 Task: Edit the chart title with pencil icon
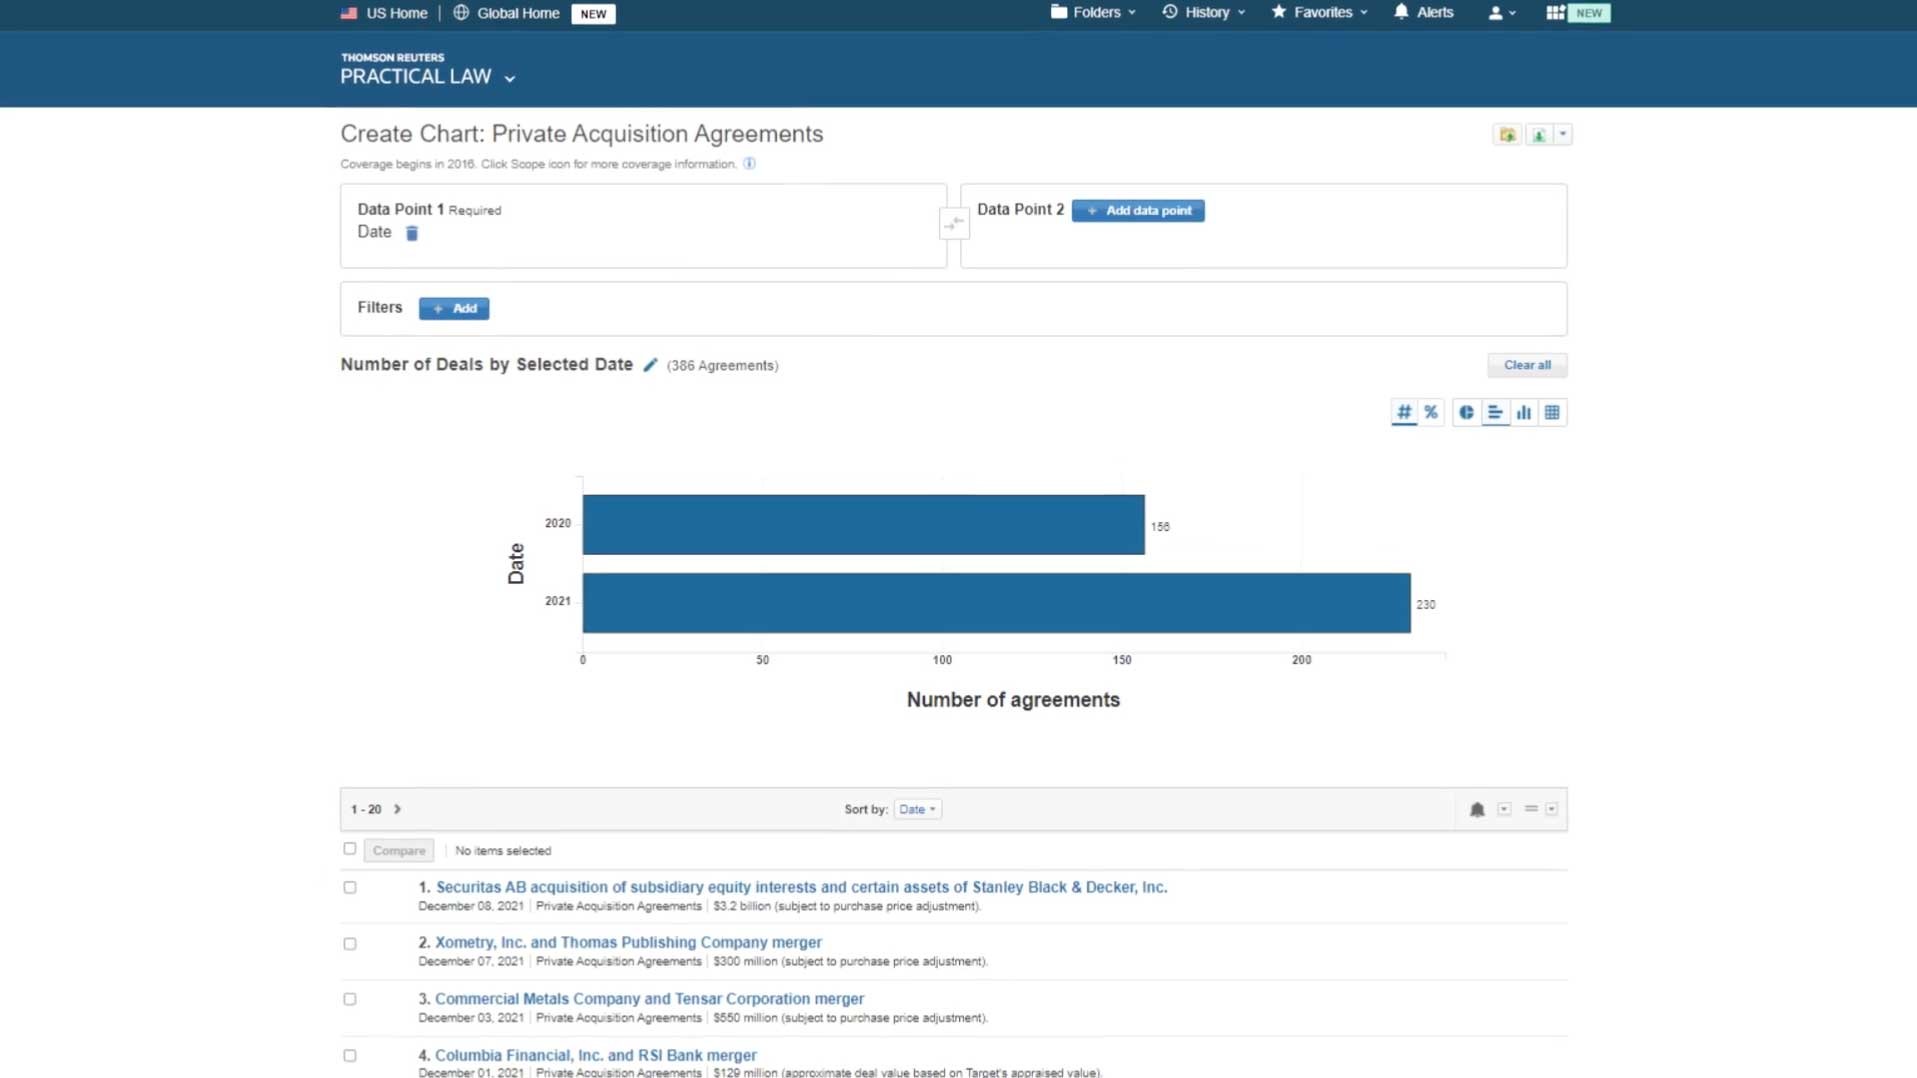coord(650,365)
